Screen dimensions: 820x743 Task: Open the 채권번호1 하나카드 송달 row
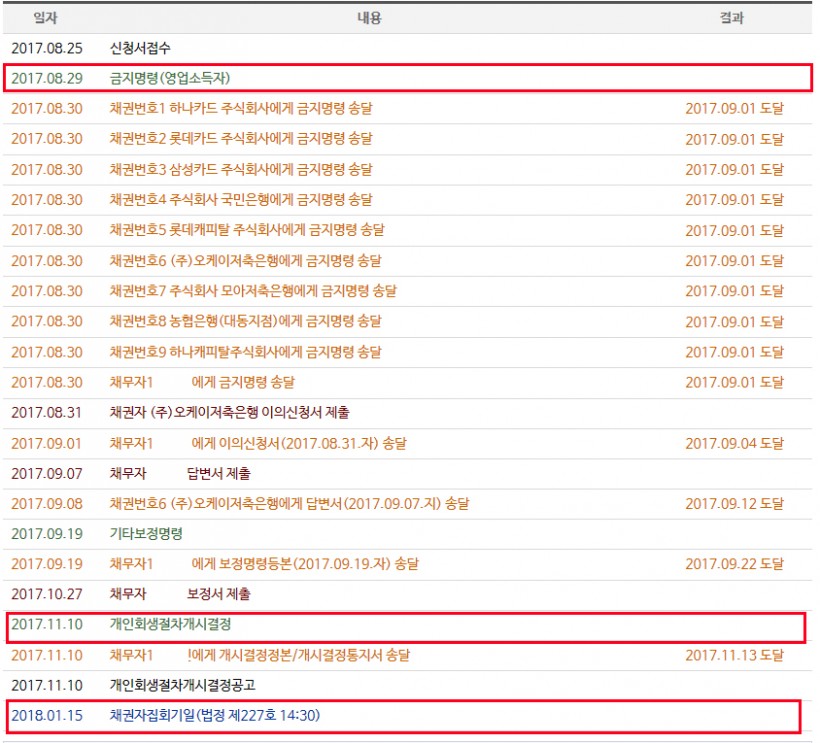pos(408,109)
